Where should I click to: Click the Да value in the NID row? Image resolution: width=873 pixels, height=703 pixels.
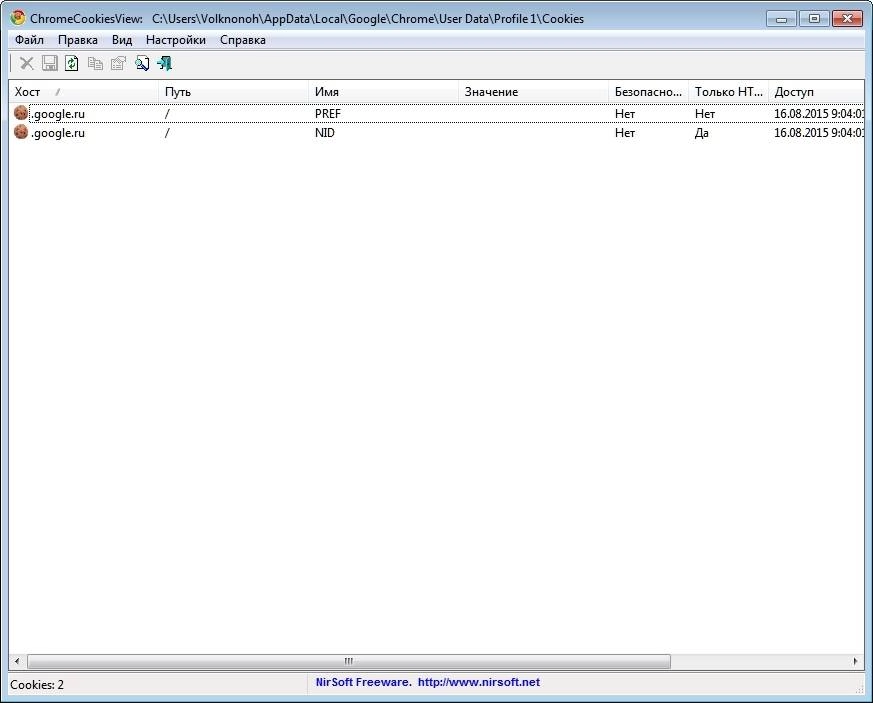coord(702,132)
